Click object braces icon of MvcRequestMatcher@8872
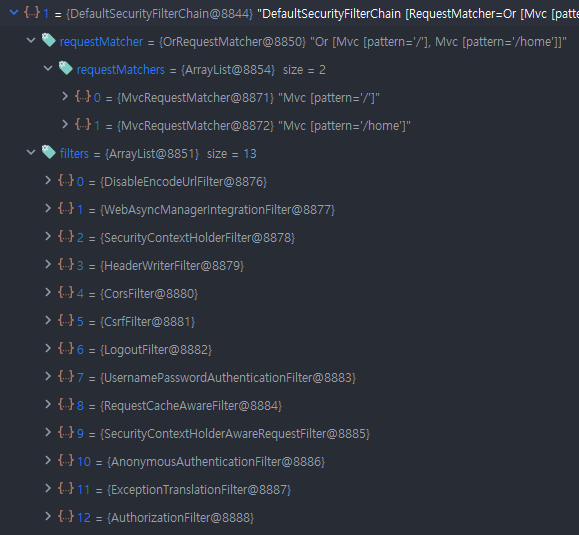 (83, 124)
